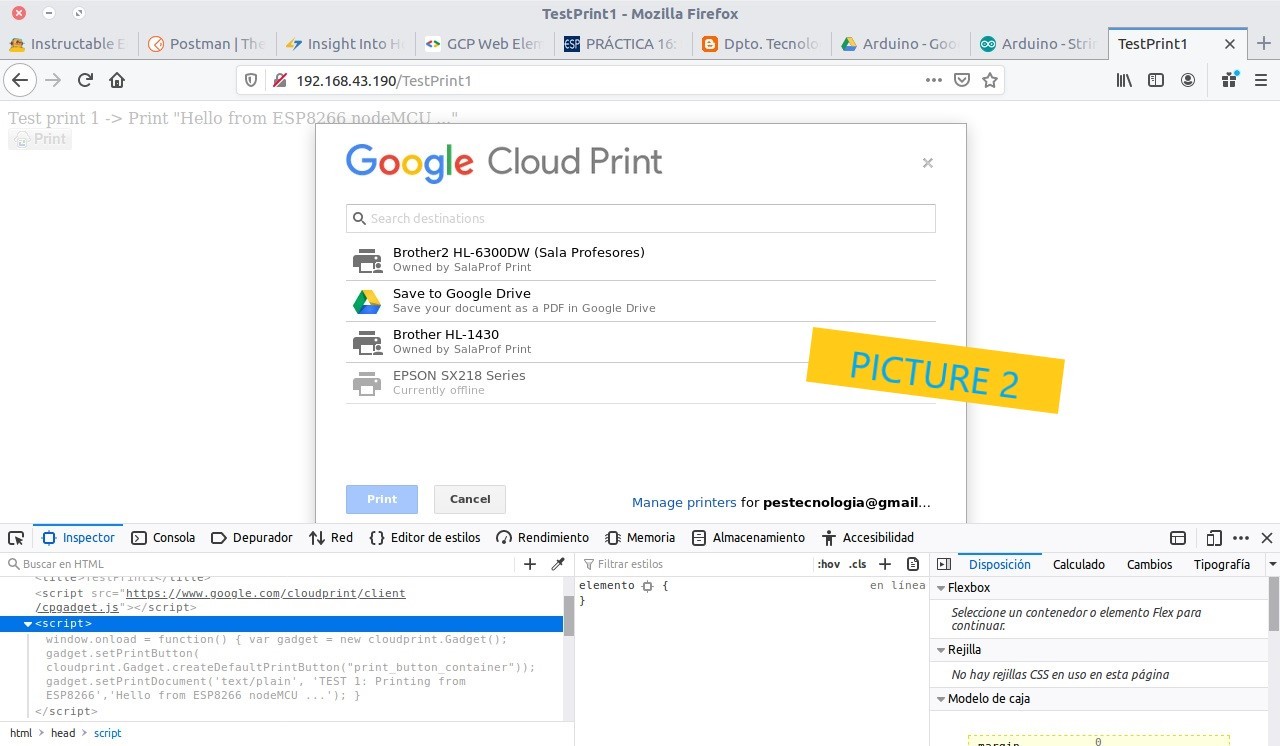Switch to the Consola tab
1280x746 pixels.
pyautogui.click(x=163, y=538)
